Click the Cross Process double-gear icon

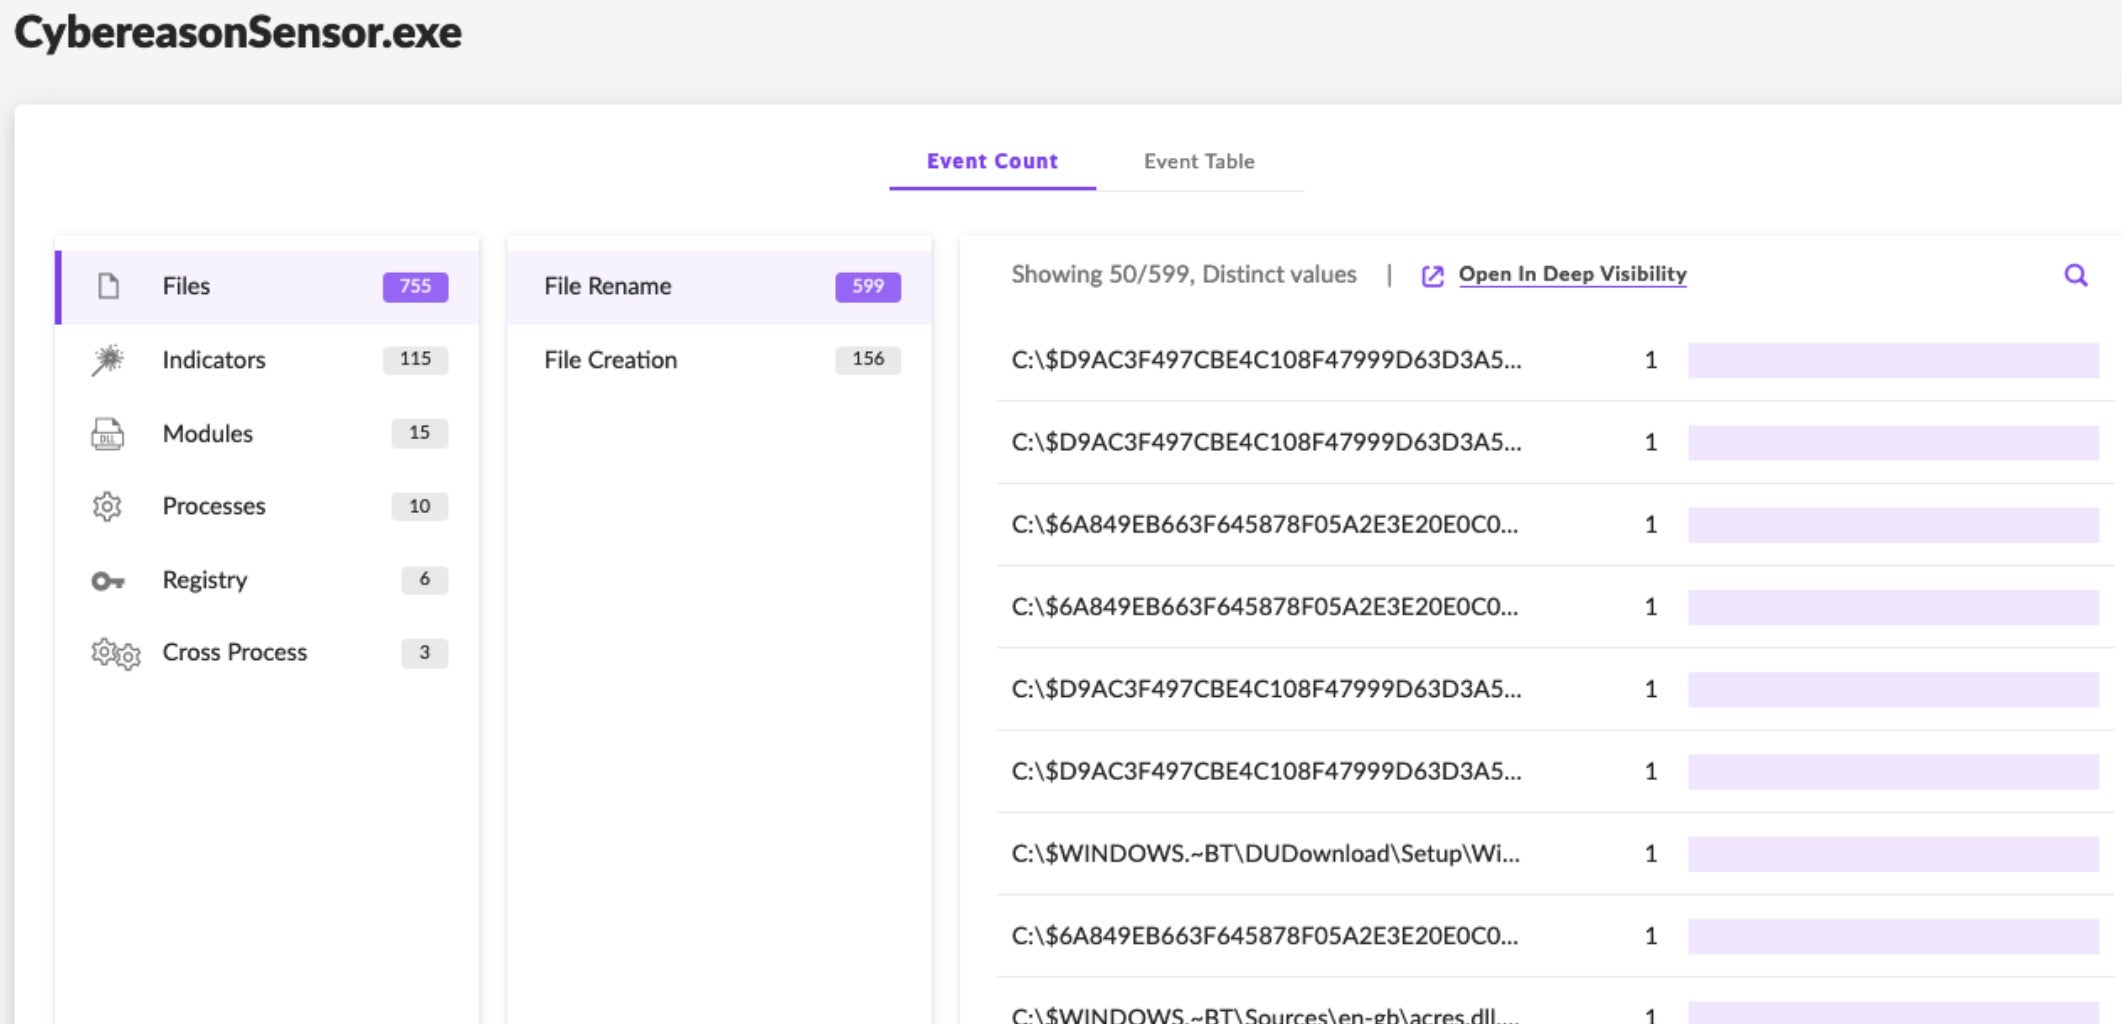[115, 654]
